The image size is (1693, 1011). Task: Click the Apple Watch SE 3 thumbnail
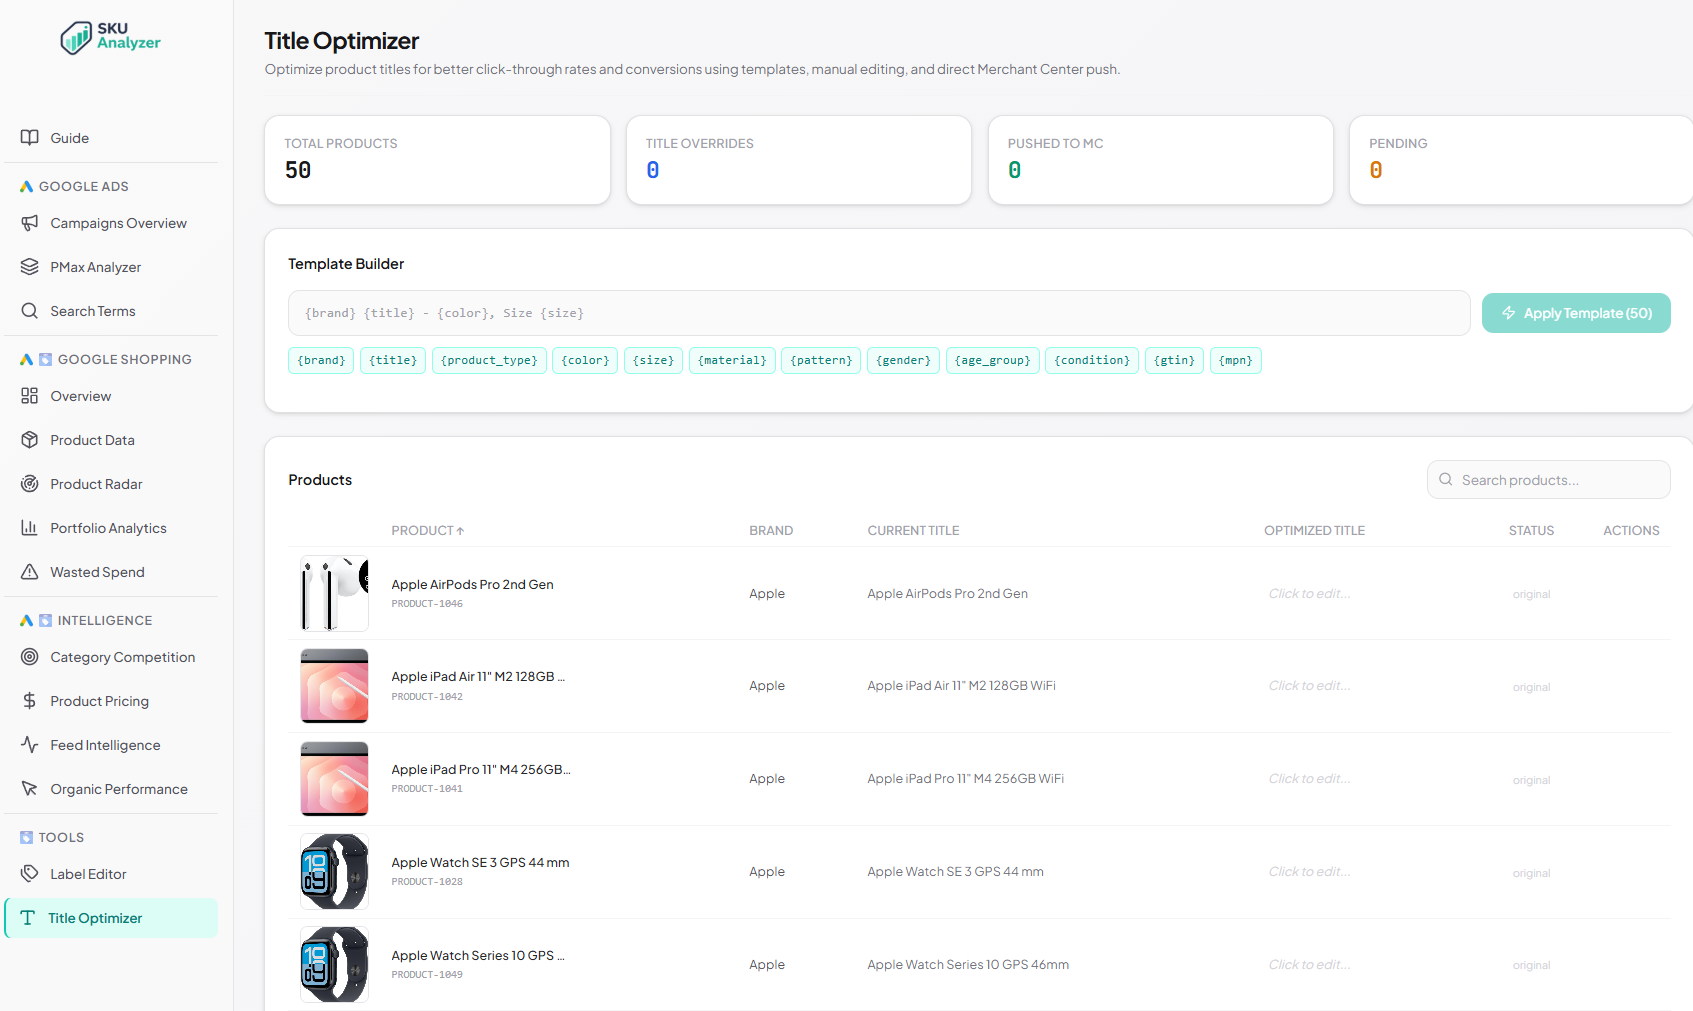[334, 872]
